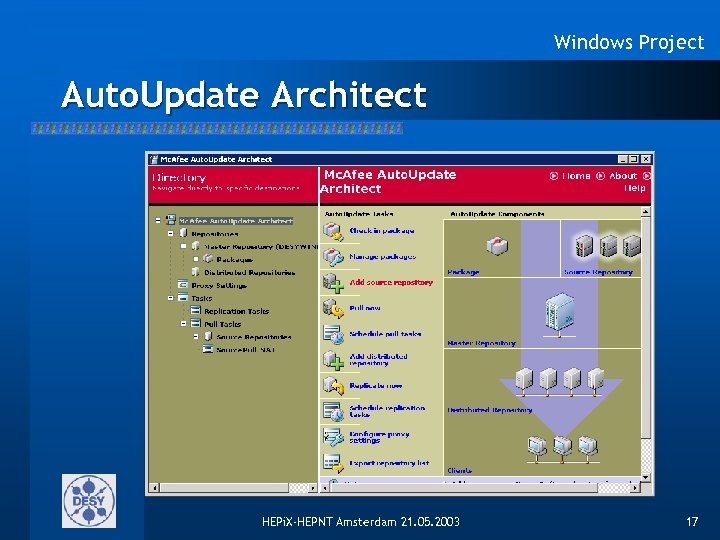Select Replication Tasks in the tree
Image resolution: width=720 pixels, height=540 pixels.
pyautogui.click(x=236, y=311)
